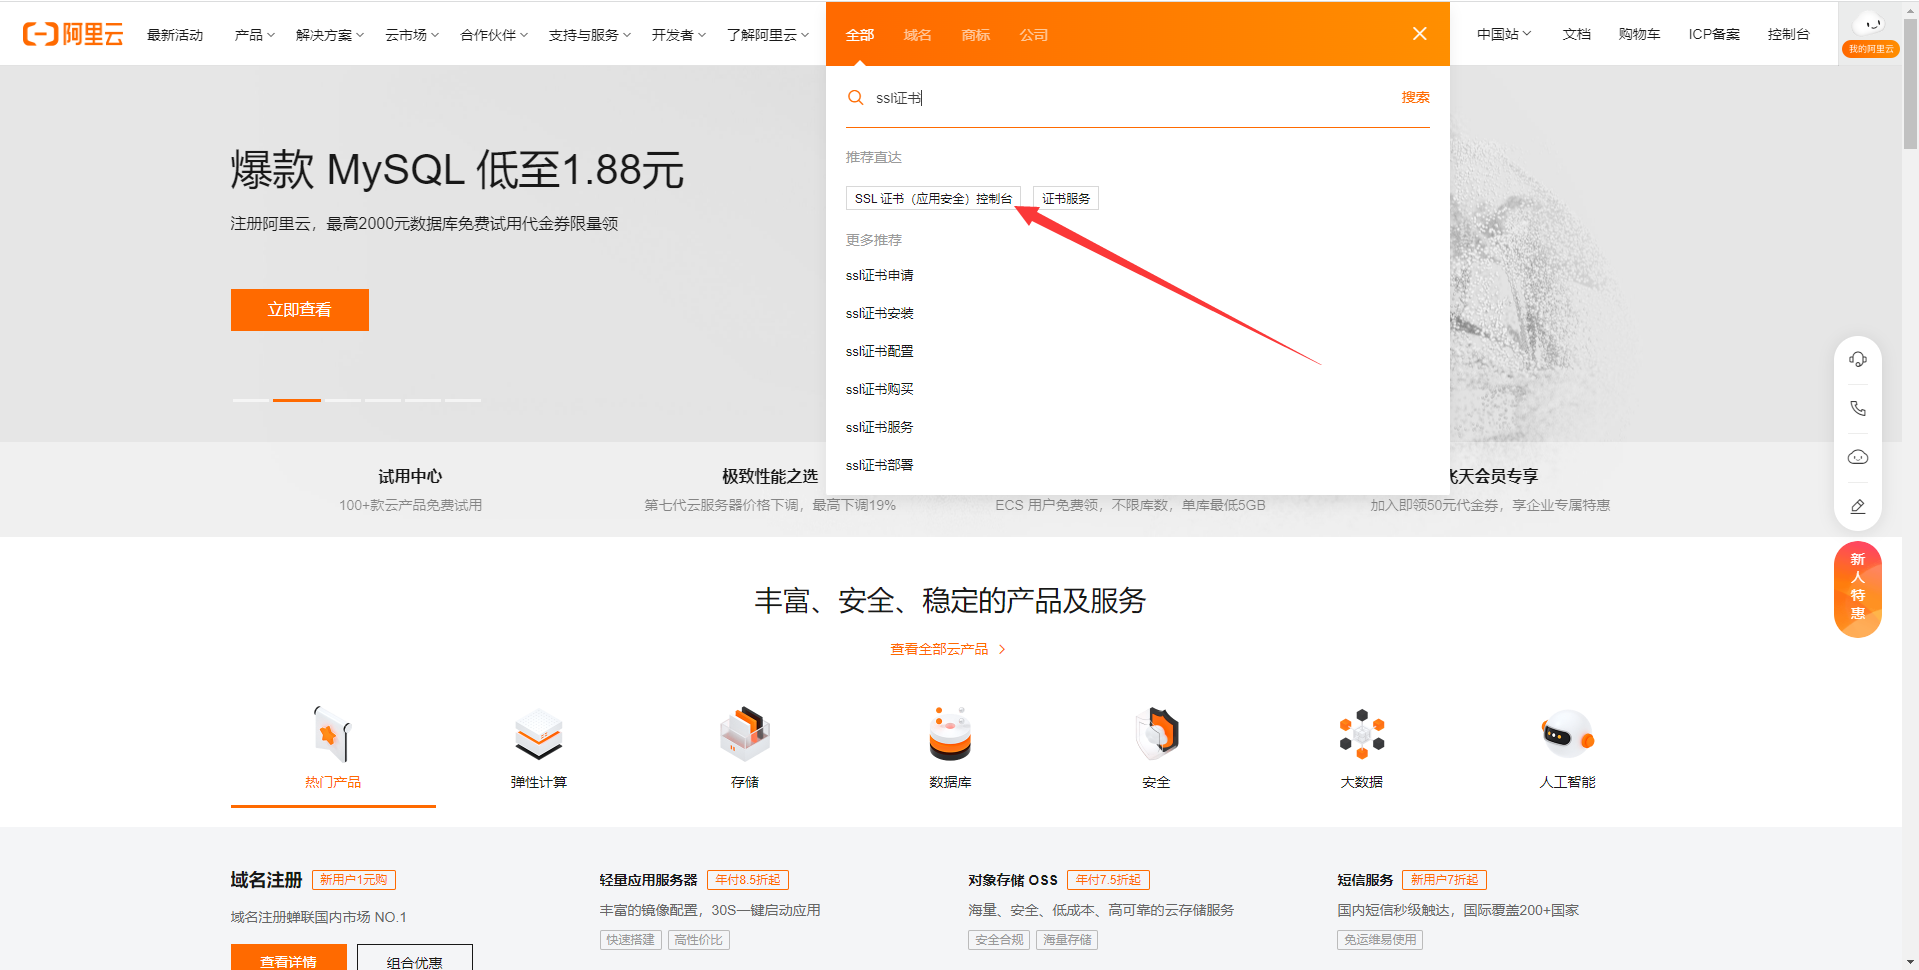The image size is (1919, 970).
Task: Select suggestion ssl证书服务
Action: click(879, 427)
